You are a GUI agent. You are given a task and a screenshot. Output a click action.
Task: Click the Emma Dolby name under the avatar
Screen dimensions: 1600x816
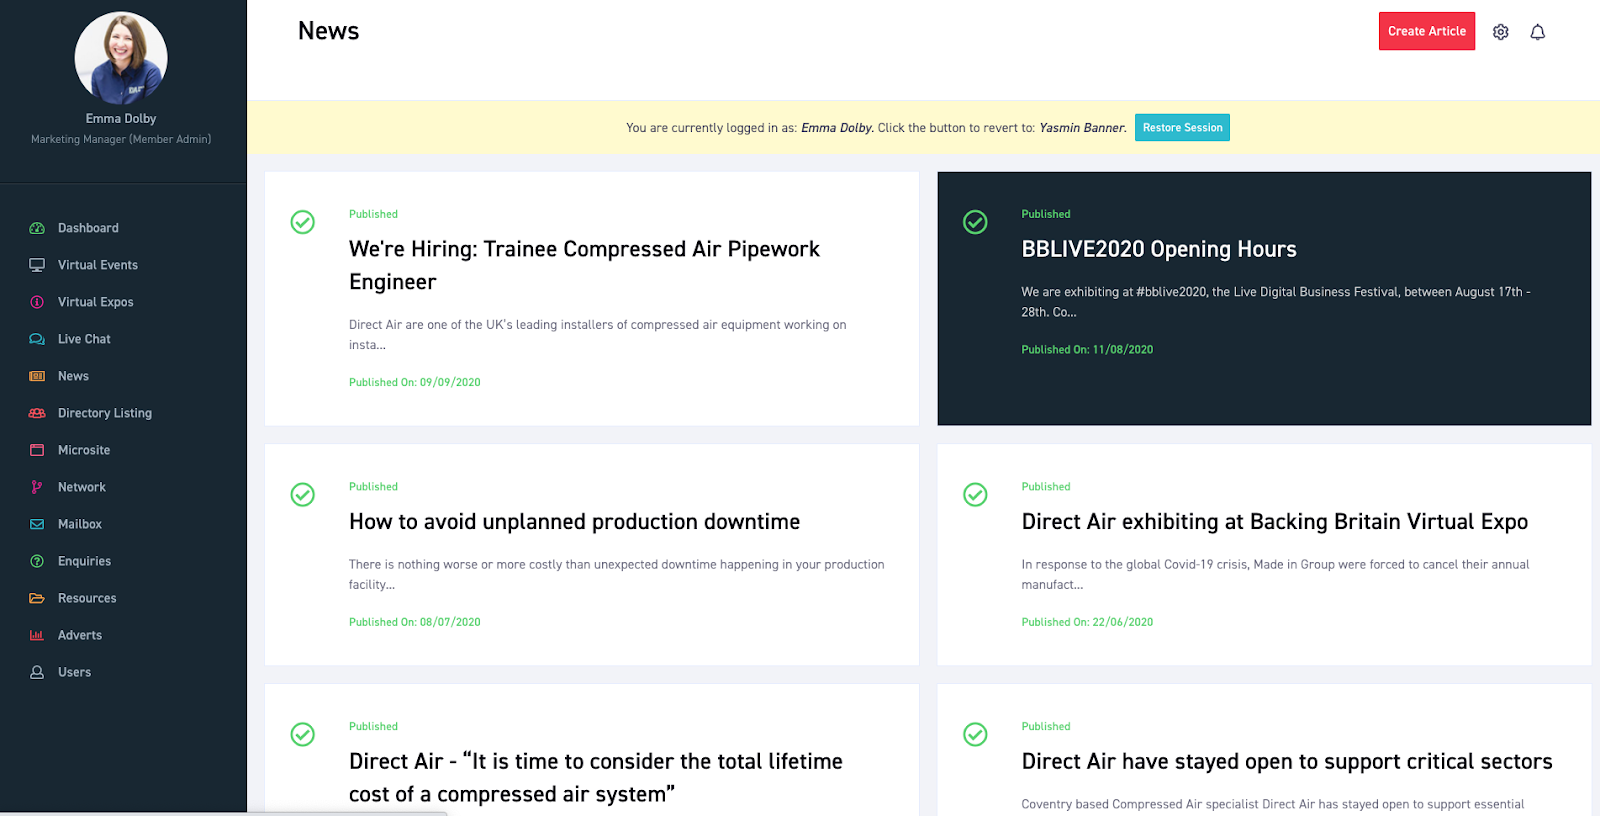pos(121,118)
